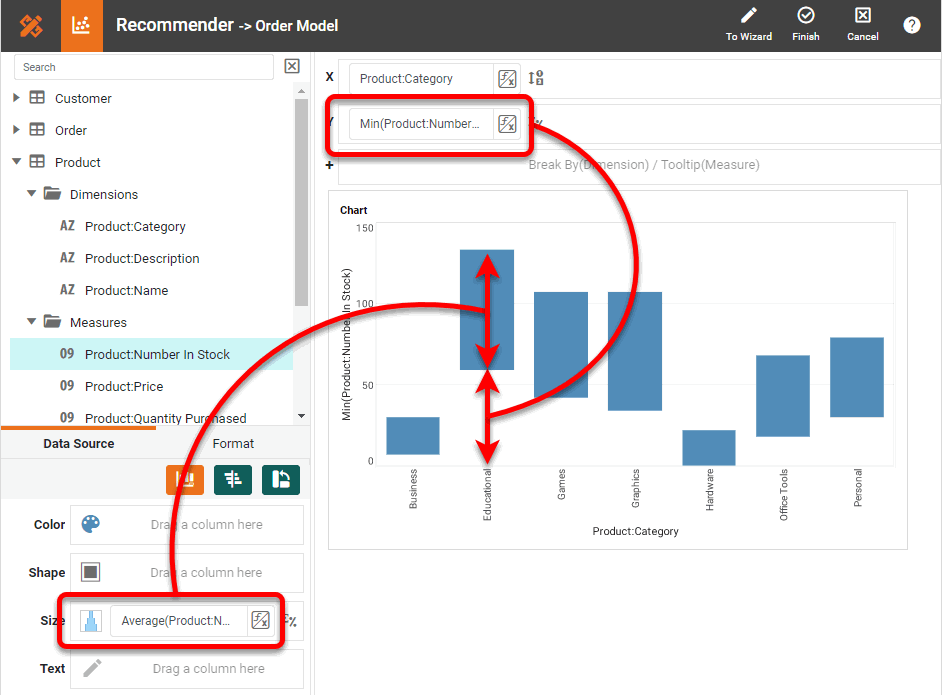Screen dimensions: 942x695
Task: Expand the Customer table node
Action: [x=16, y=98]
